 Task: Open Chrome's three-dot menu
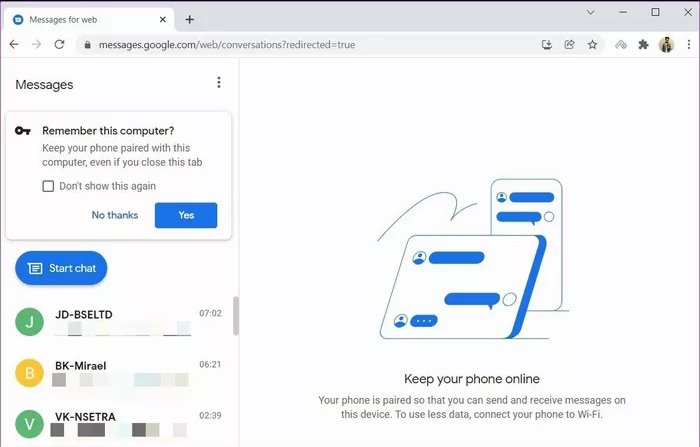(689, 44)
